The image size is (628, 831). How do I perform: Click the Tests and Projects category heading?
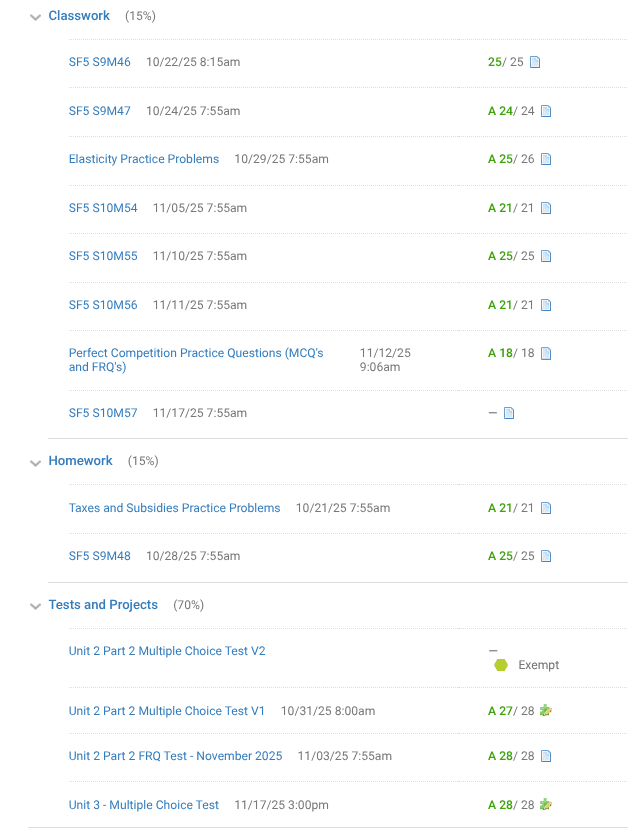click(x=103, y=605)
